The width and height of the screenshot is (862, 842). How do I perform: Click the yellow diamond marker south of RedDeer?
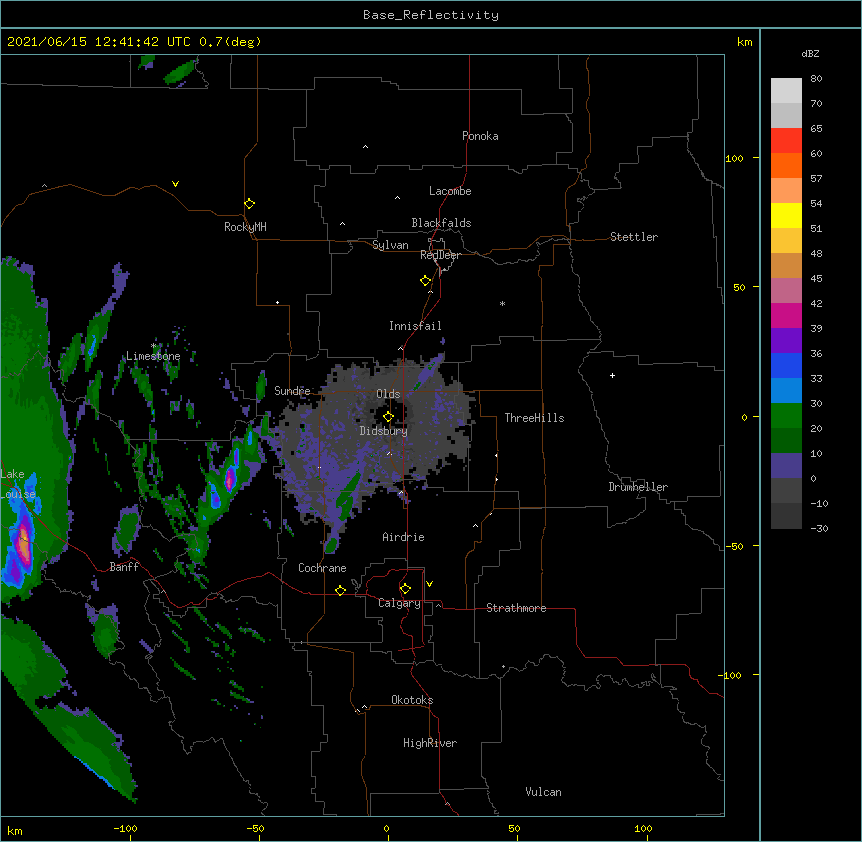pyautogui.click(x=425, y=280)
